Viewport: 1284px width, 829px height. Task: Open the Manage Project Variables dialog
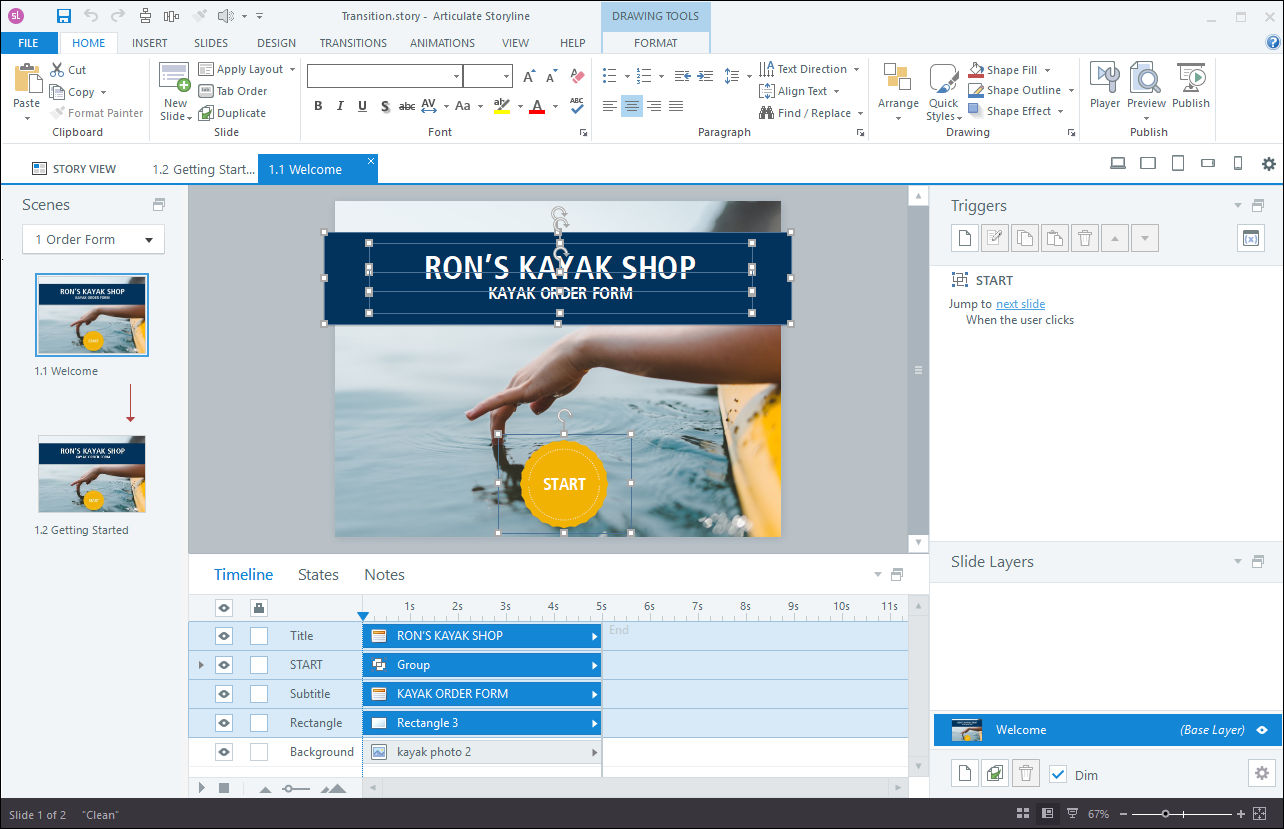tap(1250, 238)
